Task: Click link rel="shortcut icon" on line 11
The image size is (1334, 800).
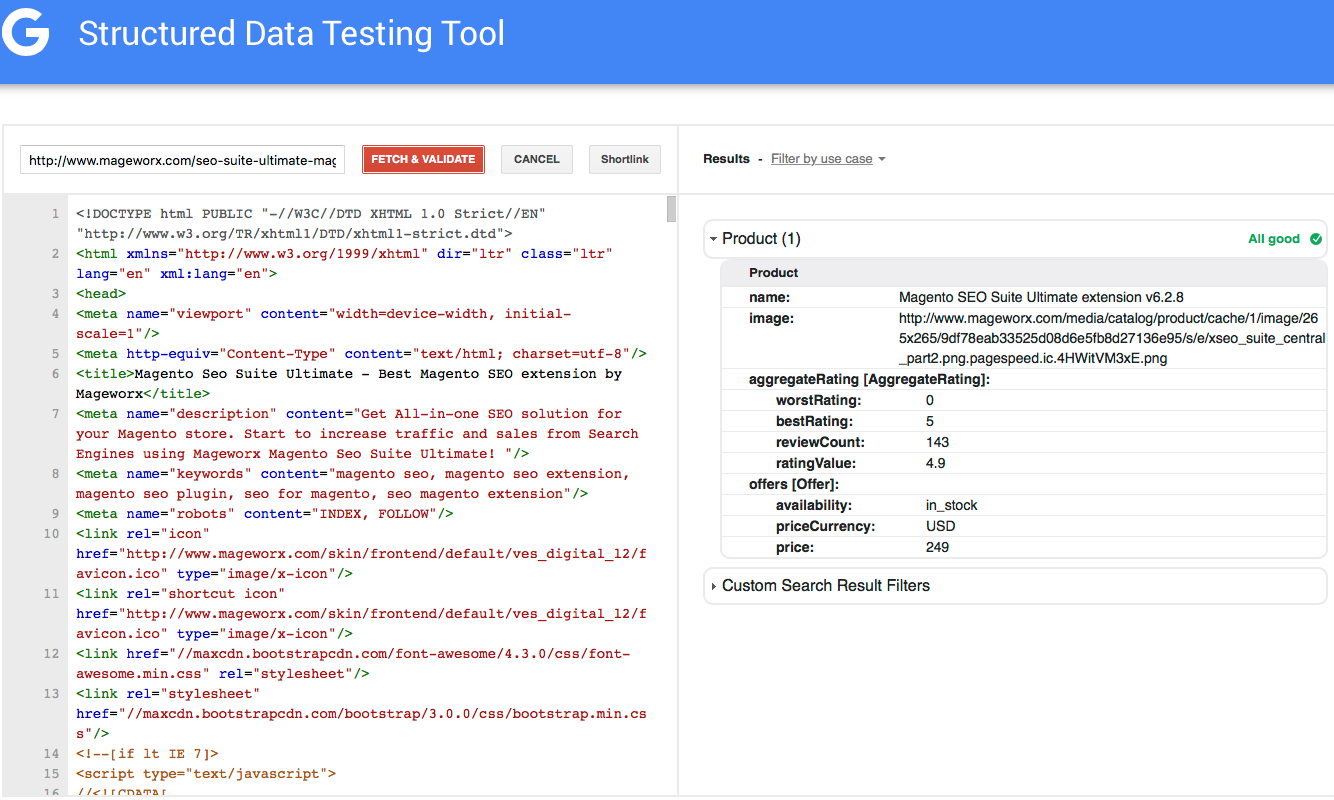Action: click(361, 614)
